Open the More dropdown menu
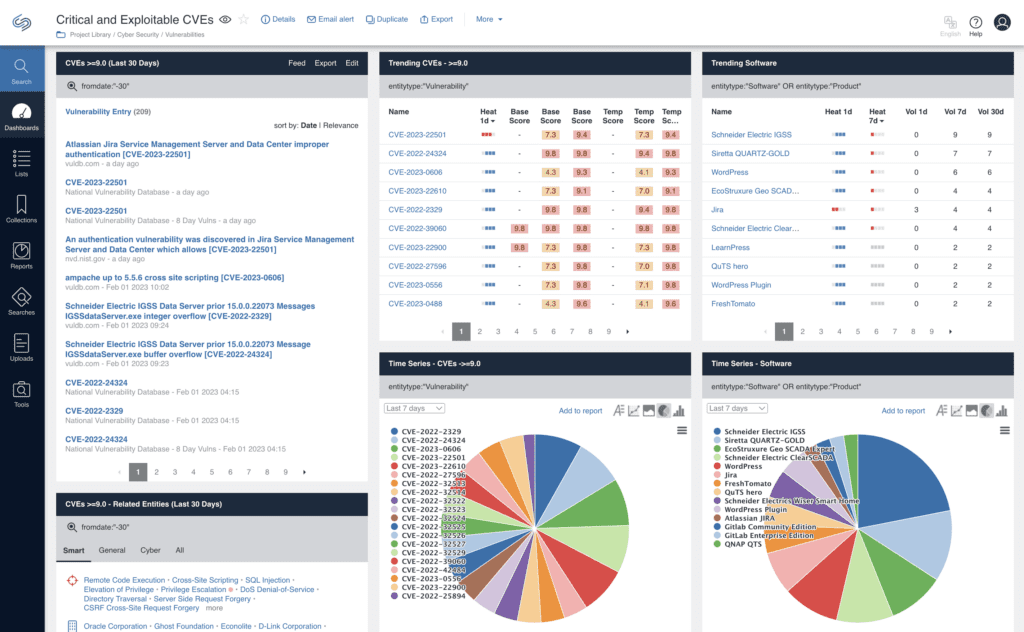The width and height of the screenshot is (1024, 632). pyautogui.click(x=489, y=20)
